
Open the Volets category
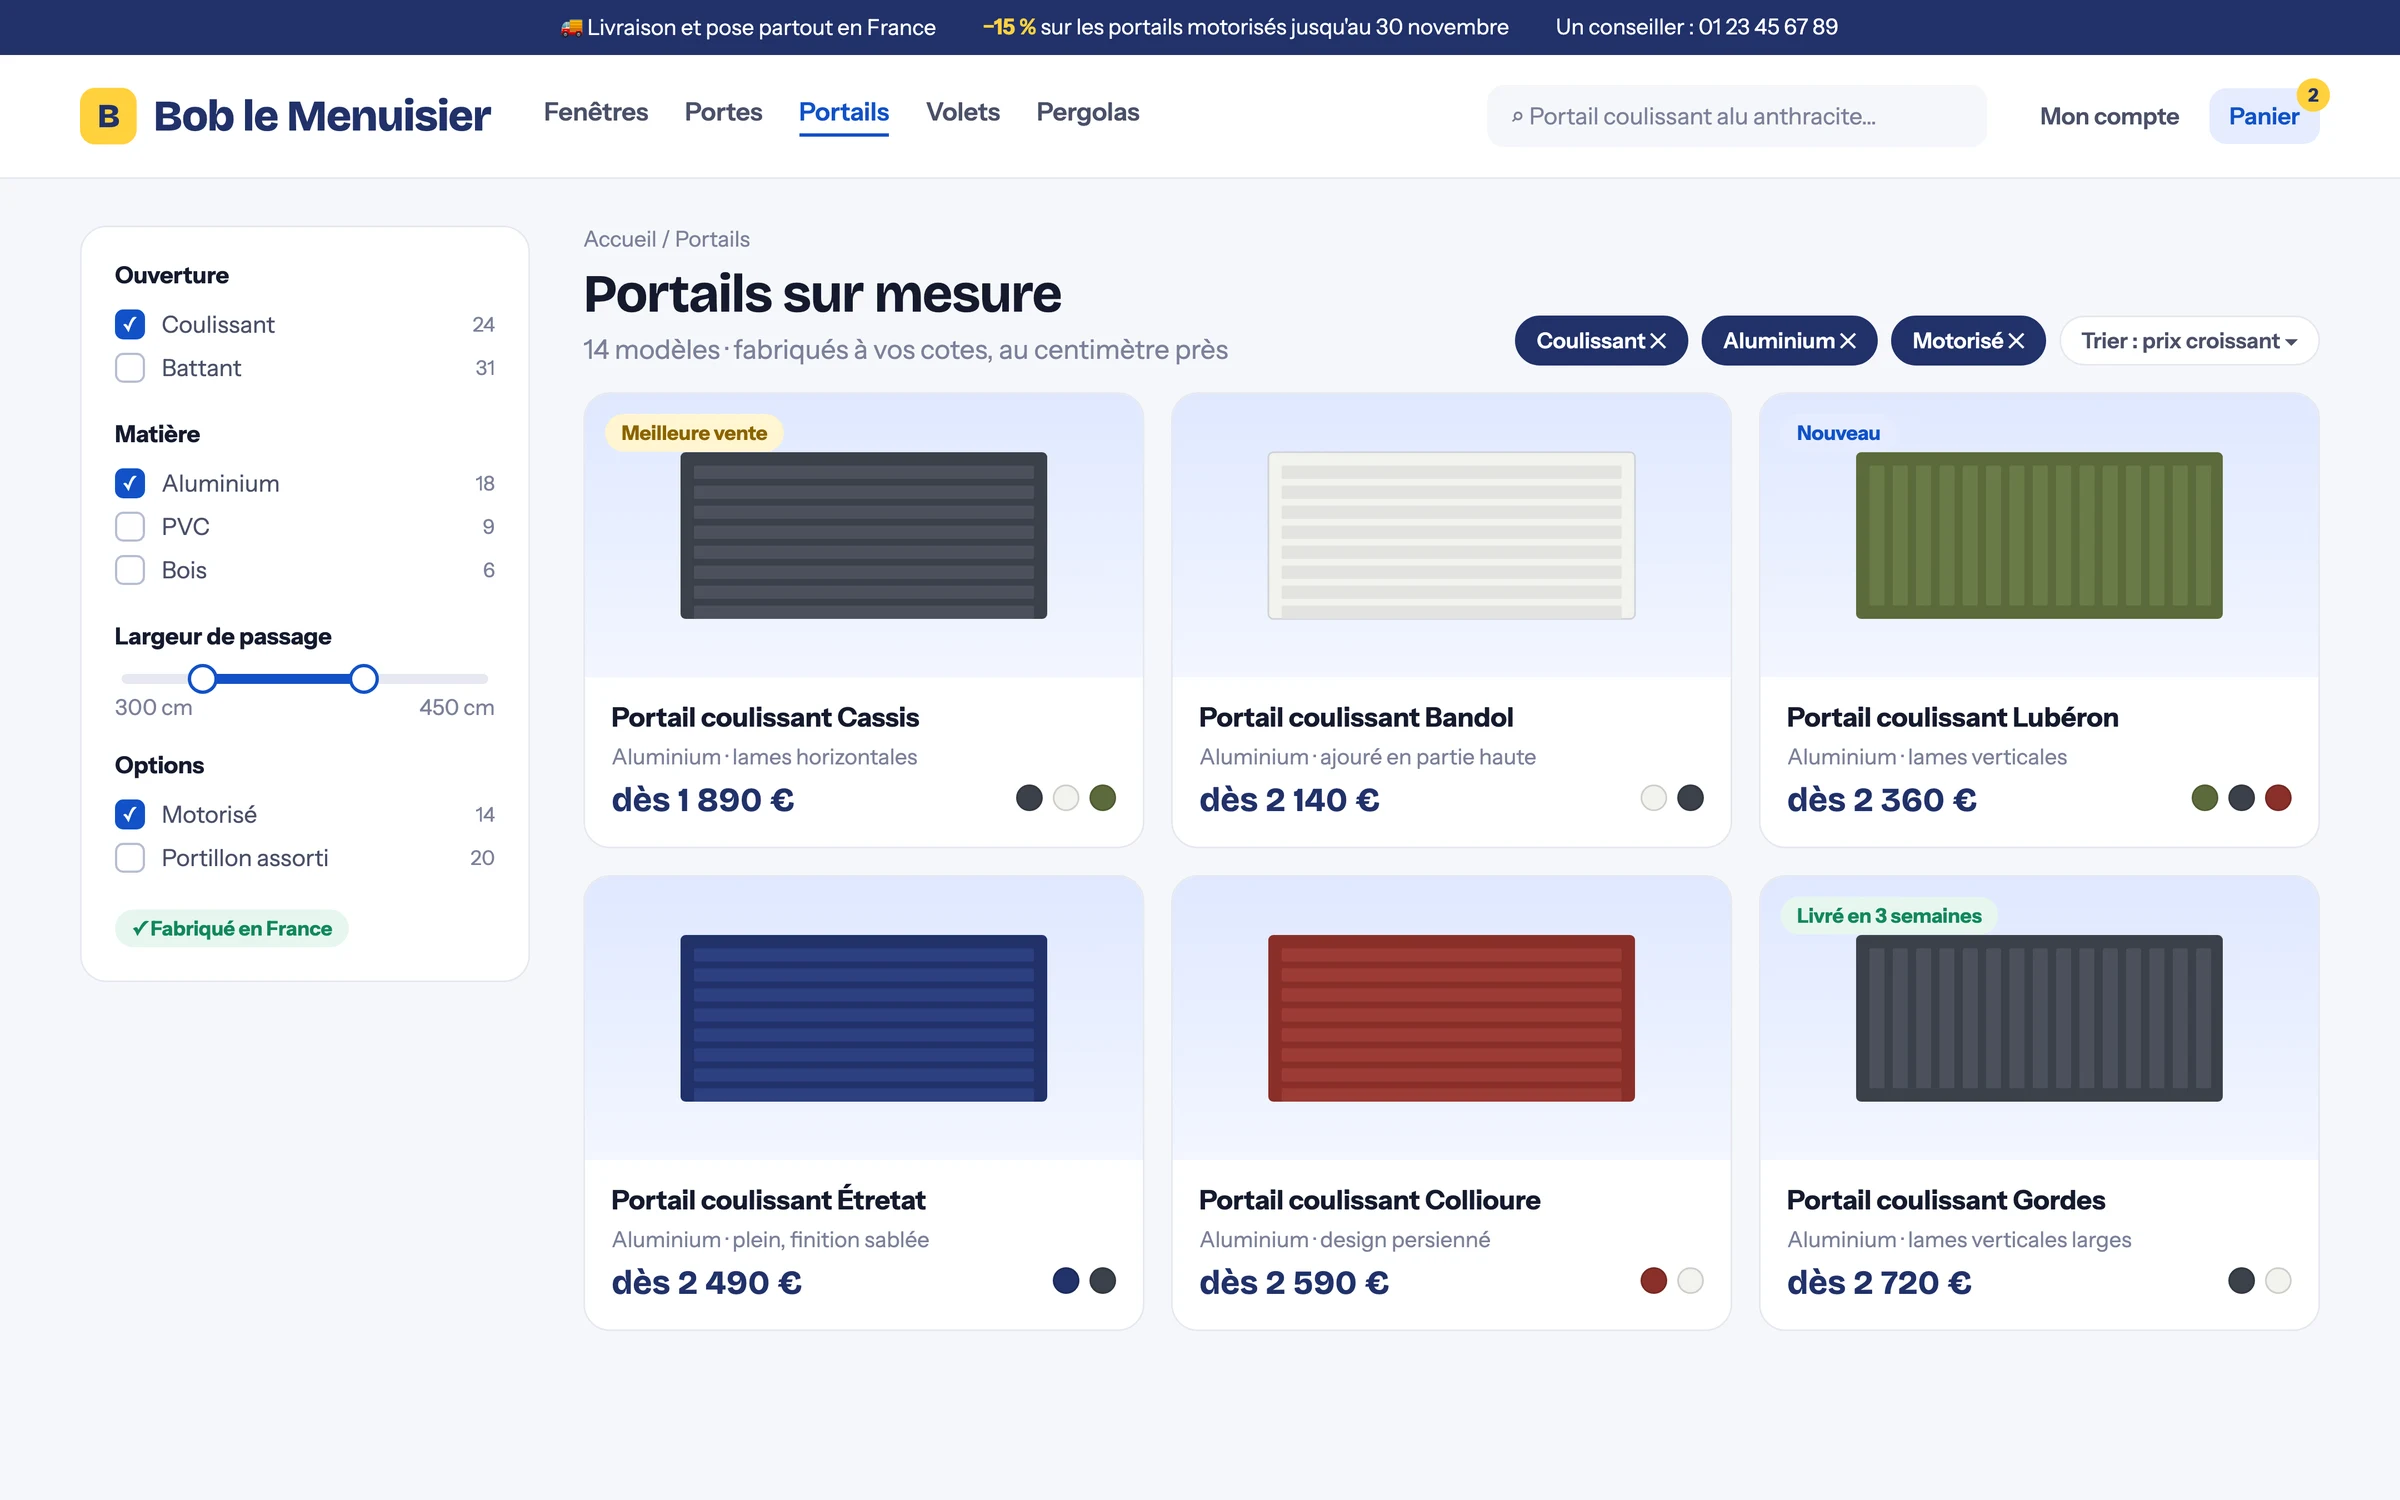[x=963, y=112]
